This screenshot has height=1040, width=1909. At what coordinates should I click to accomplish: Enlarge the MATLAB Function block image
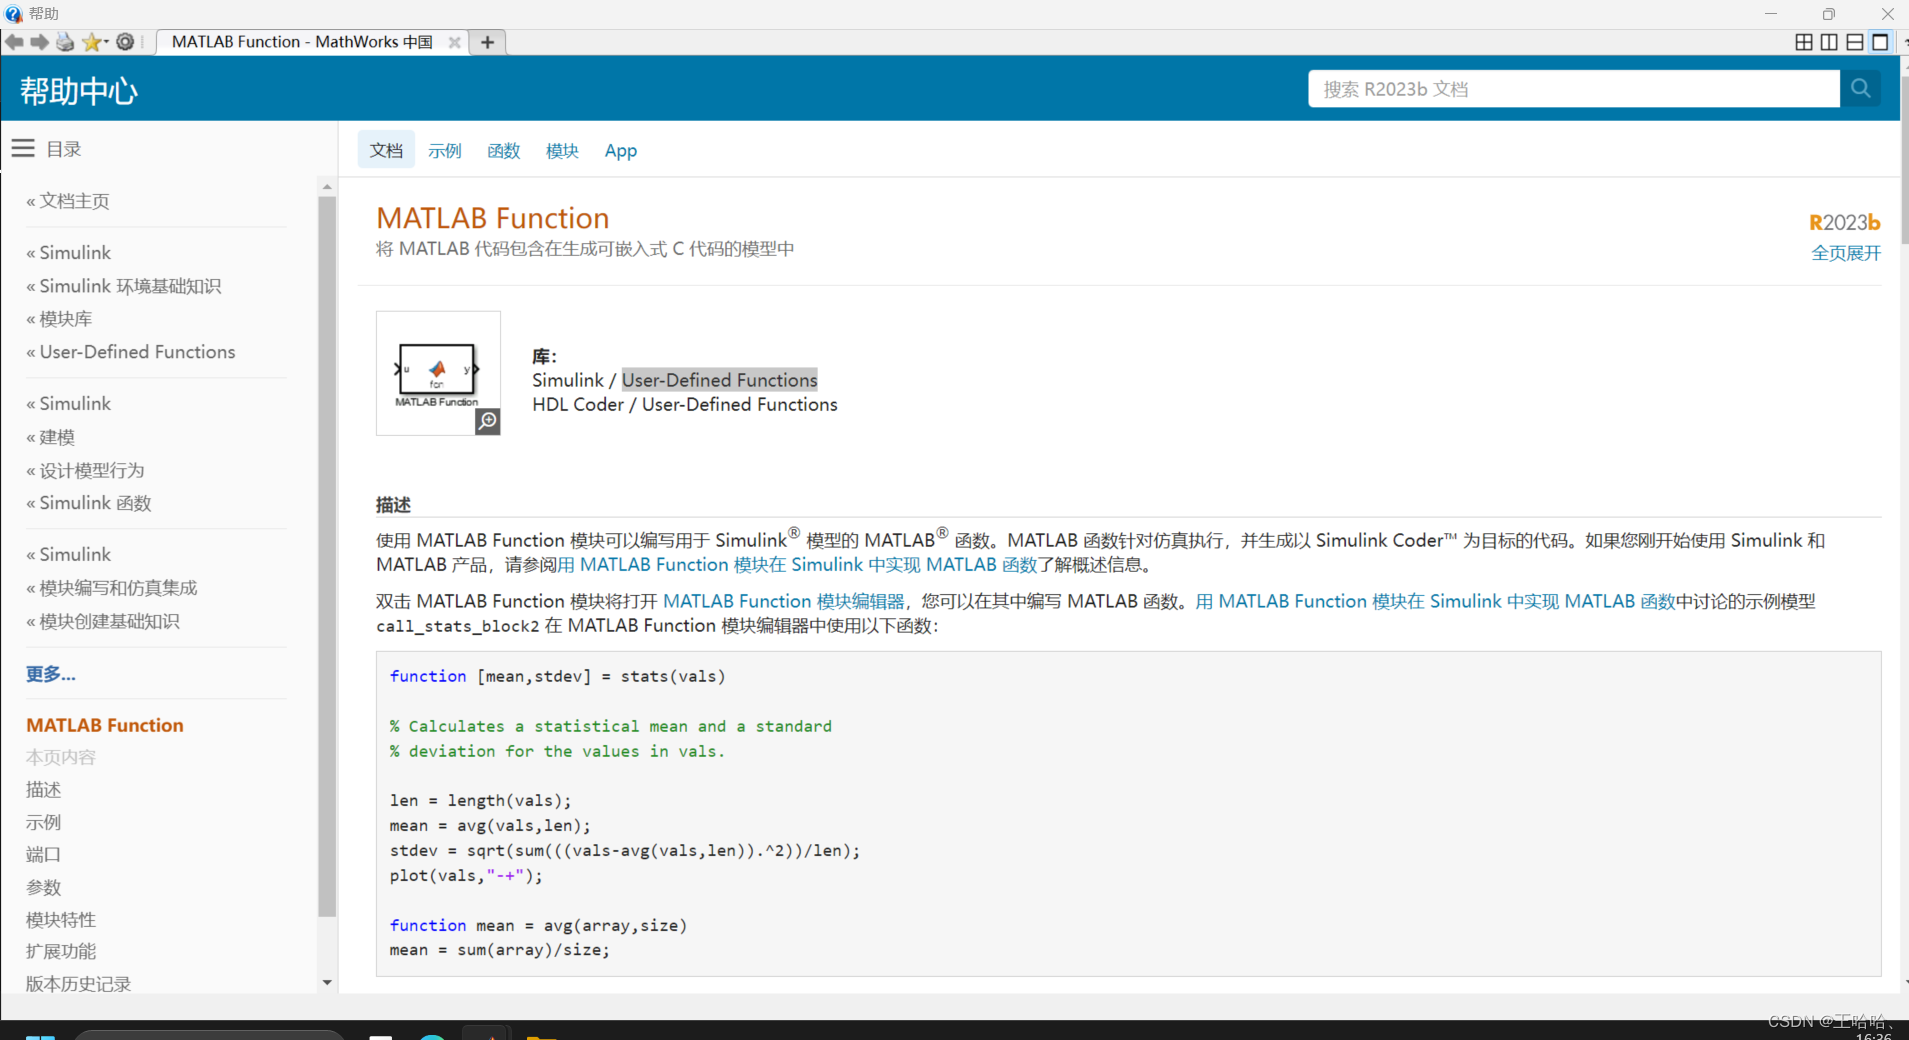[487, 421]
